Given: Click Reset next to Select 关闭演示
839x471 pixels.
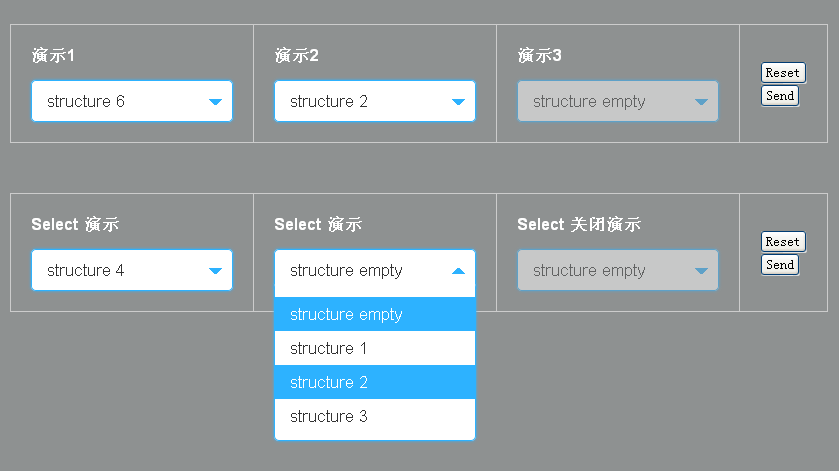Looking at the screenshot, I should 782,242.
